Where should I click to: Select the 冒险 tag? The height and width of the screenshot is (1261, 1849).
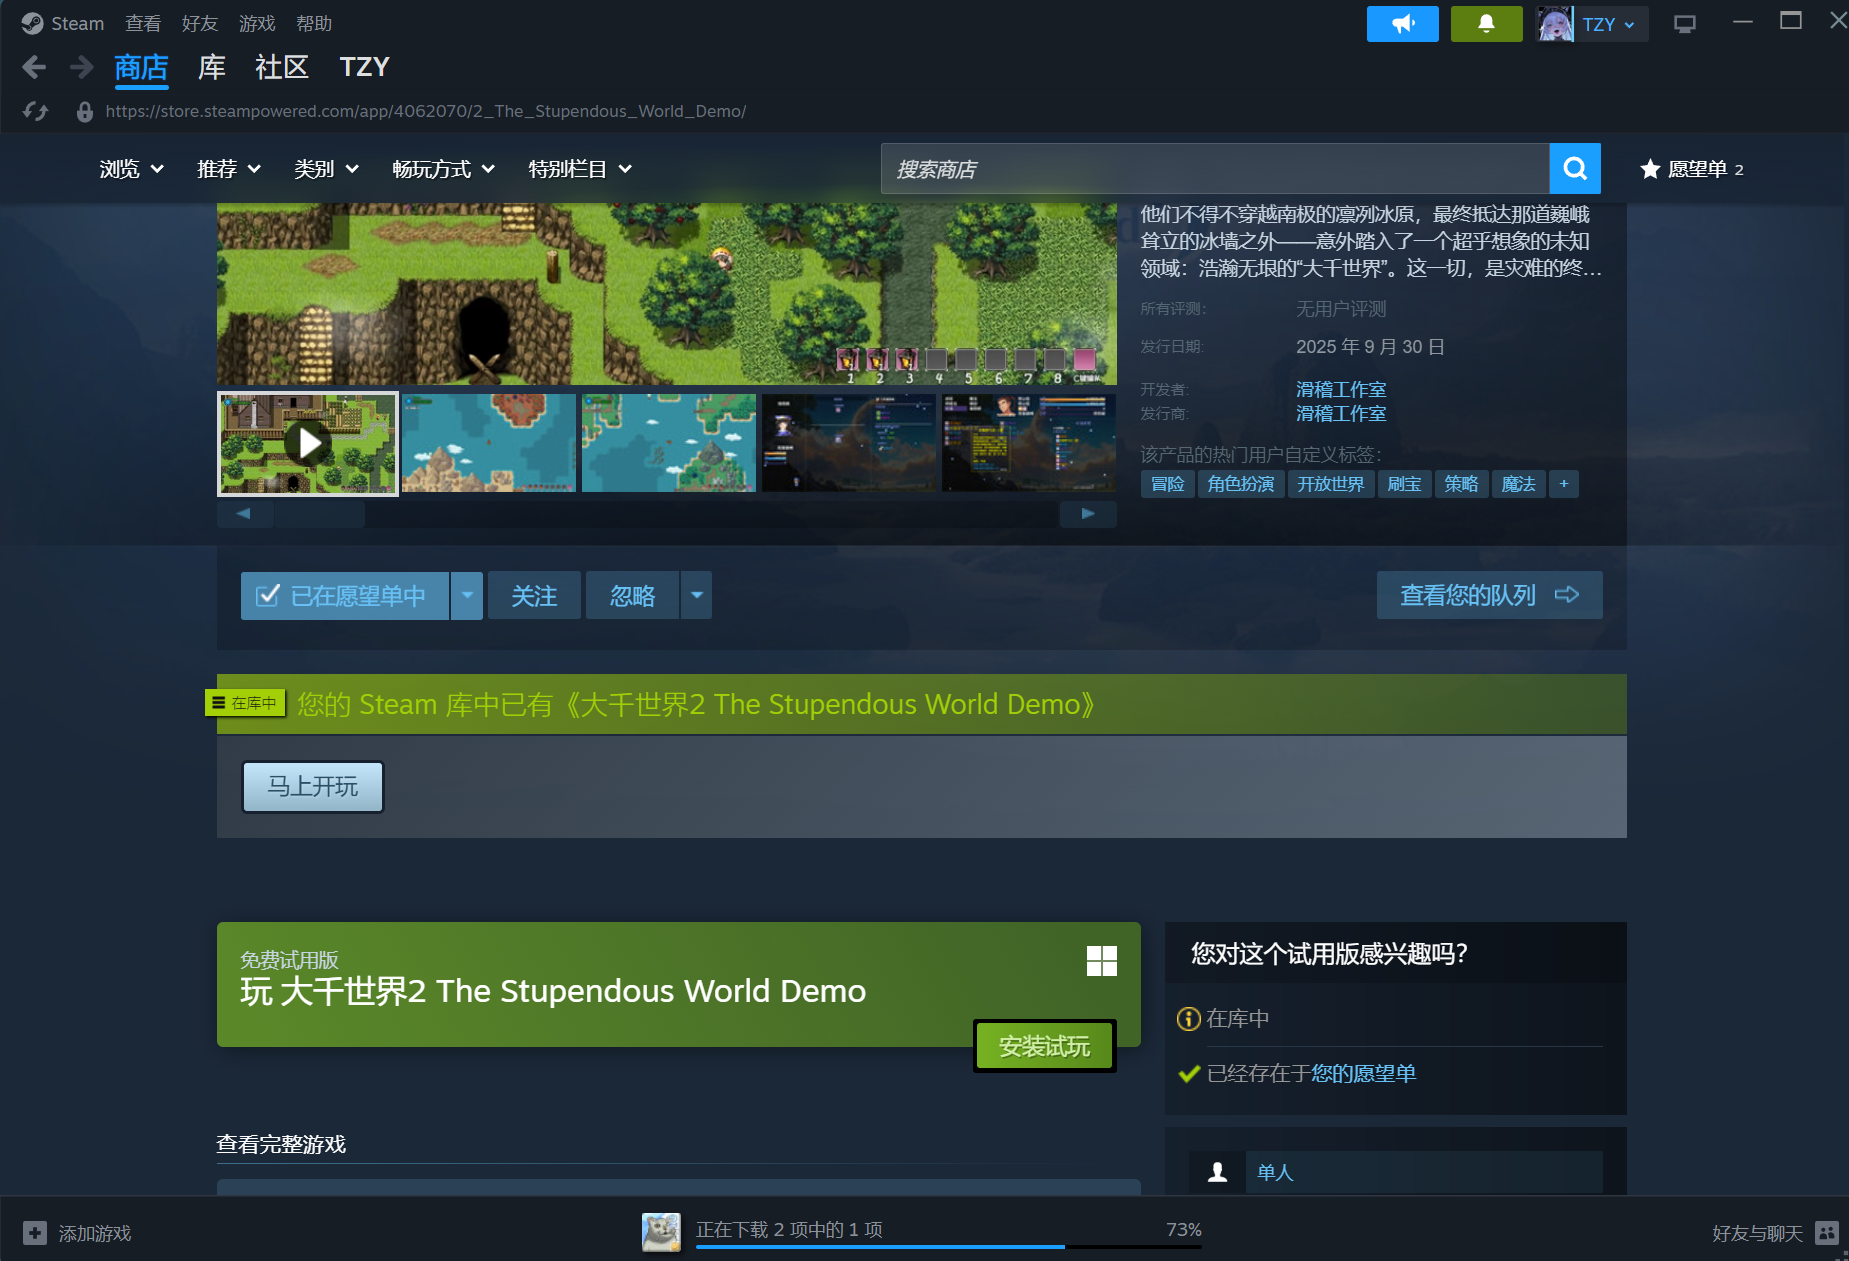click(x=1168, y=484)
